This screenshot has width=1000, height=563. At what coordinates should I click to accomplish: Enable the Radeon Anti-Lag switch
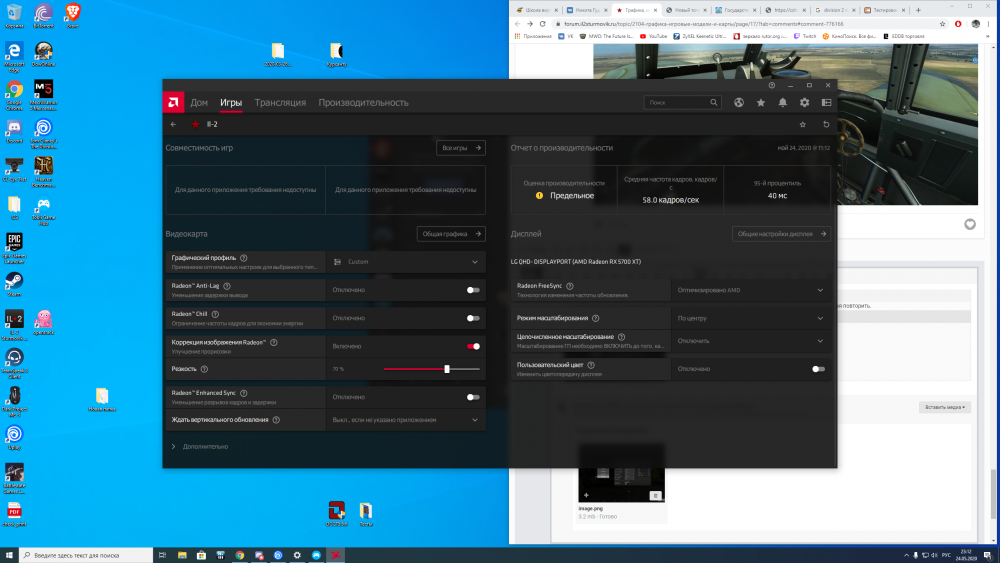click(473, 290)
